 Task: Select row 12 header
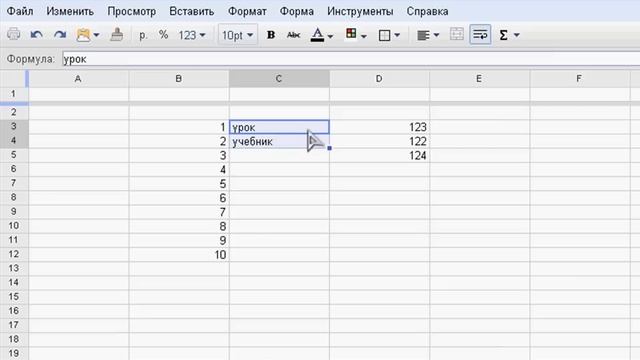[13, 254]
